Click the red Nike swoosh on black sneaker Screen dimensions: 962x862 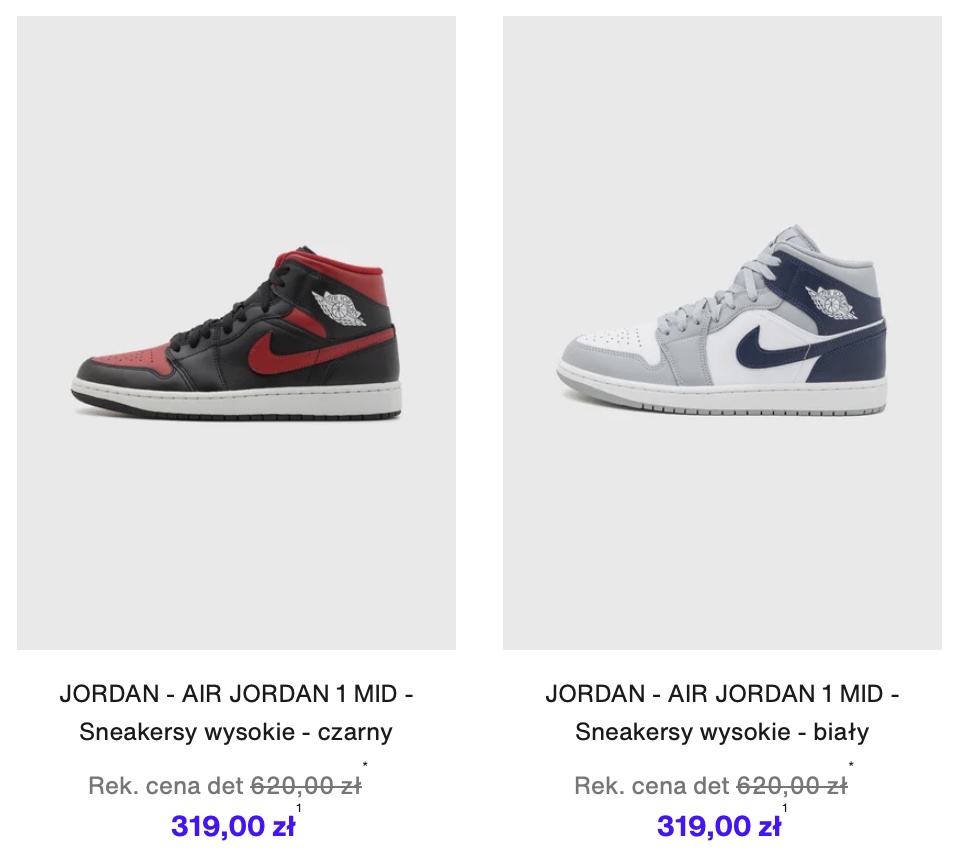319,352
